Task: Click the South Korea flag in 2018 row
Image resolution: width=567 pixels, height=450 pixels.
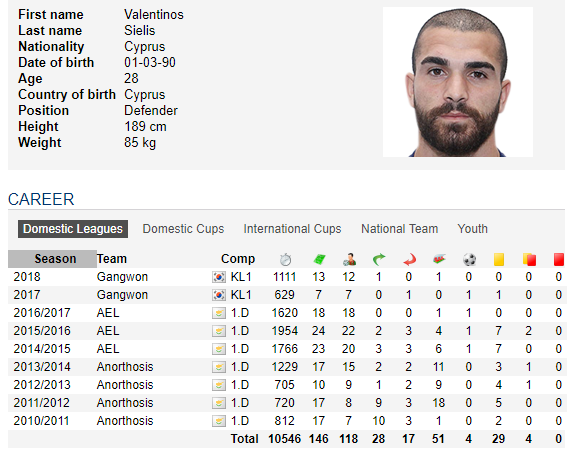Action: click(x=219, y=277)
